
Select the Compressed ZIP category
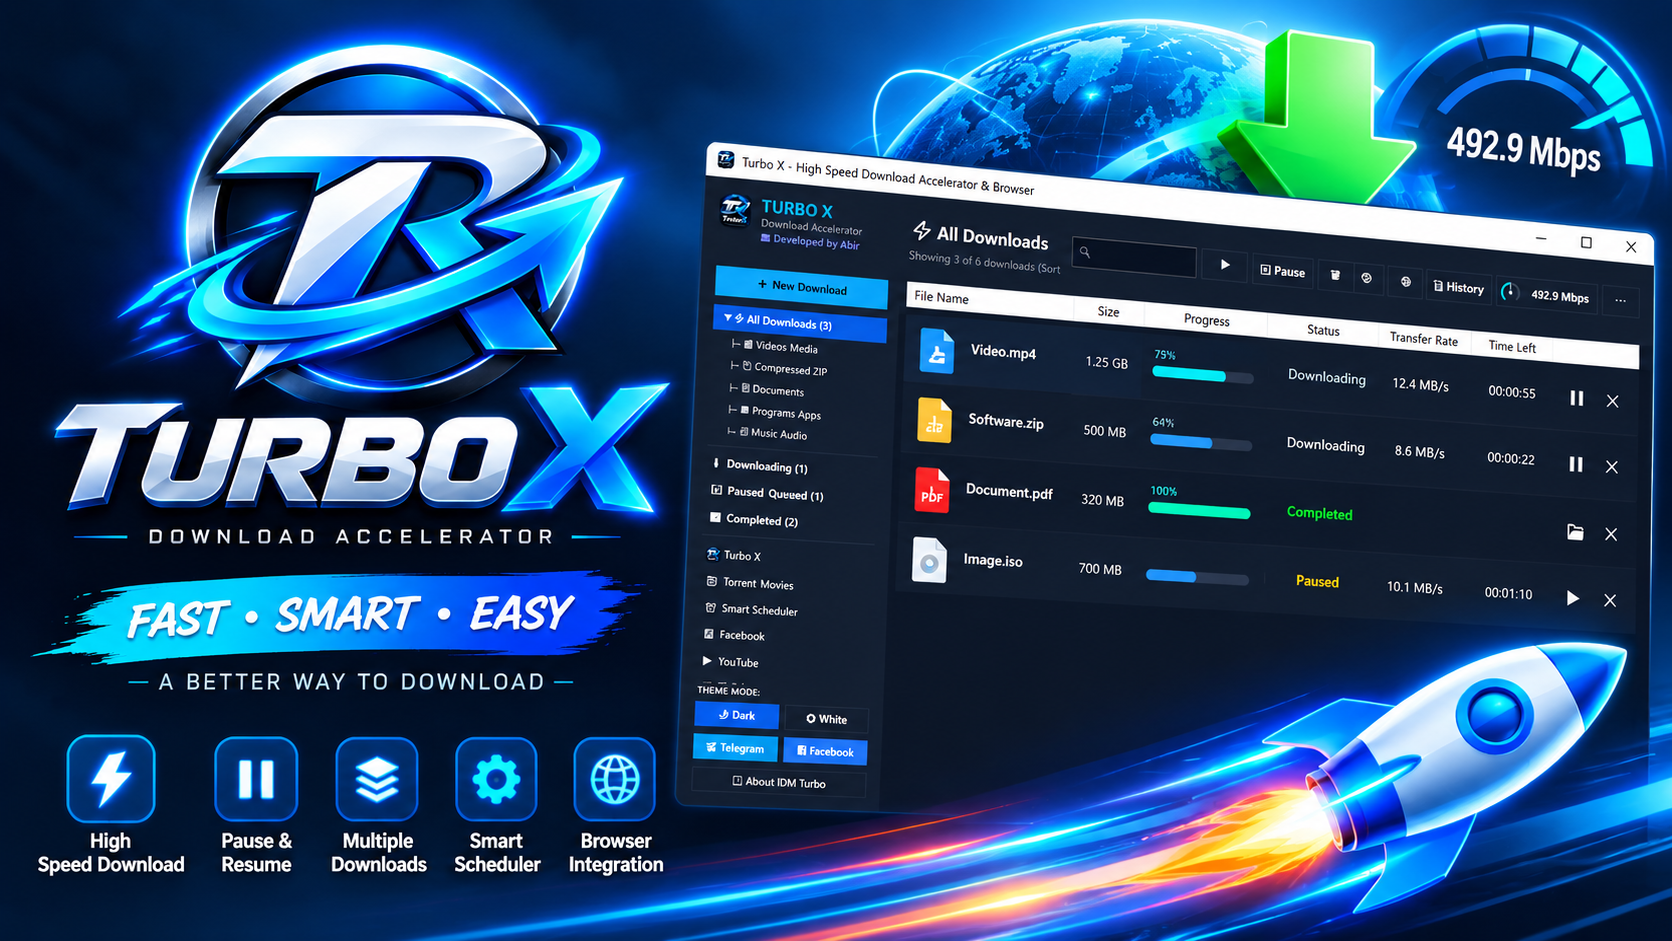784,369
